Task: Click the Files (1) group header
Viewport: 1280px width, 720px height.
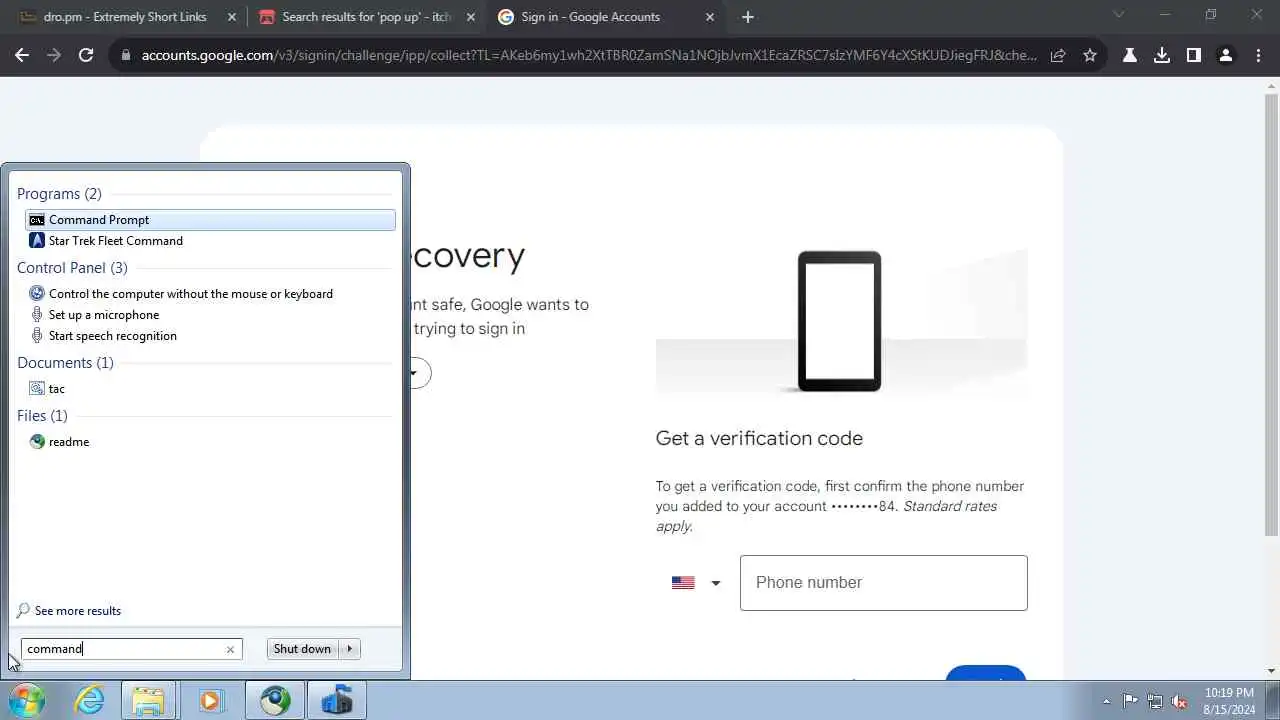Action: click(42, 416)
